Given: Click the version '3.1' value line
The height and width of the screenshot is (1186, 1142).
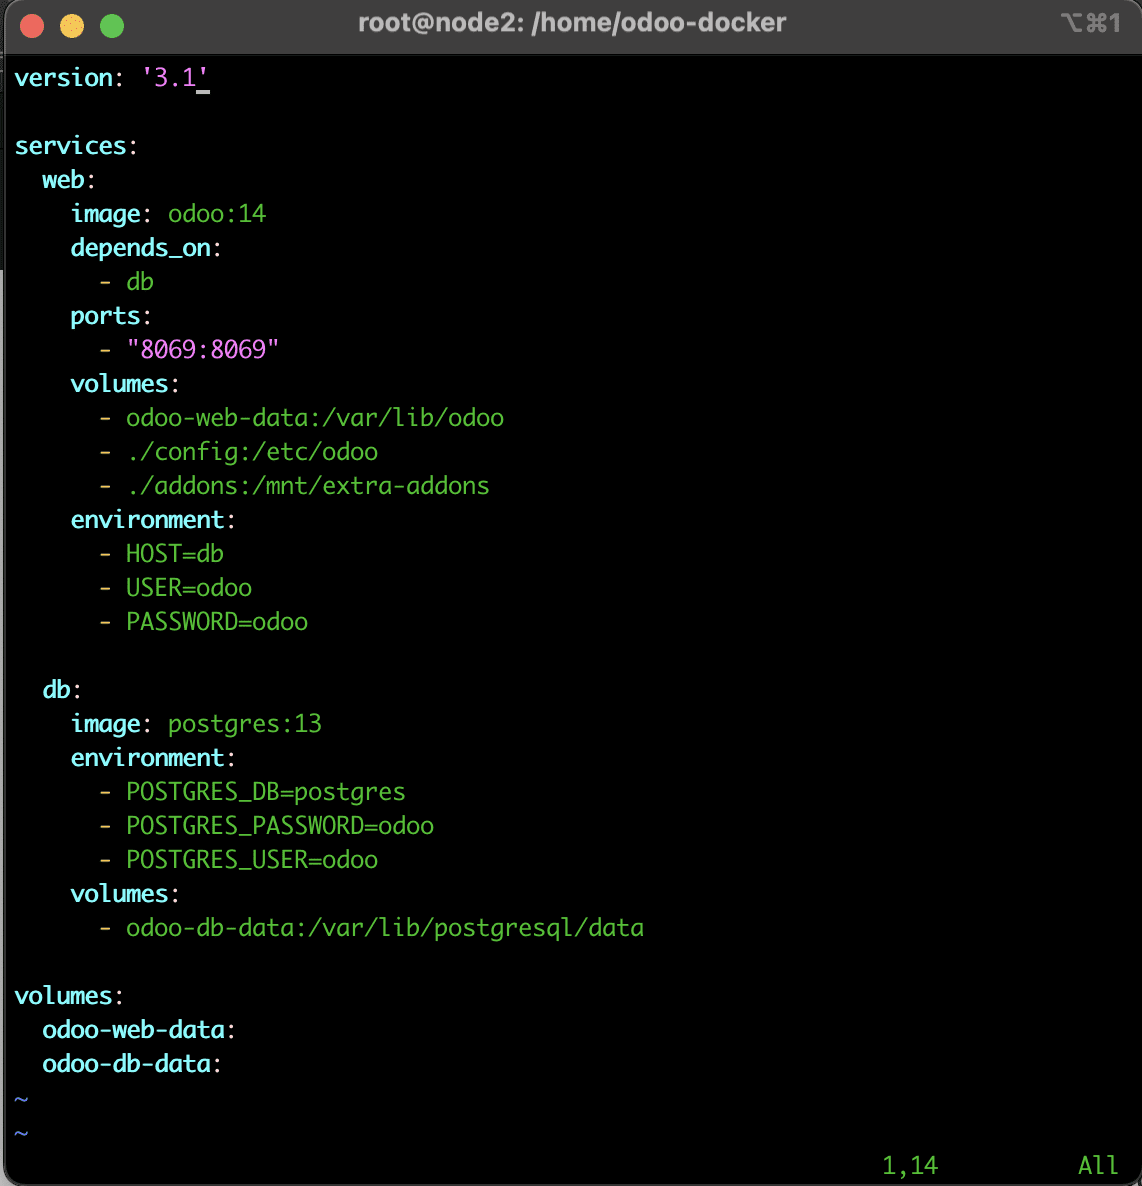Looking at the screenshot, I should click(174, 78).
